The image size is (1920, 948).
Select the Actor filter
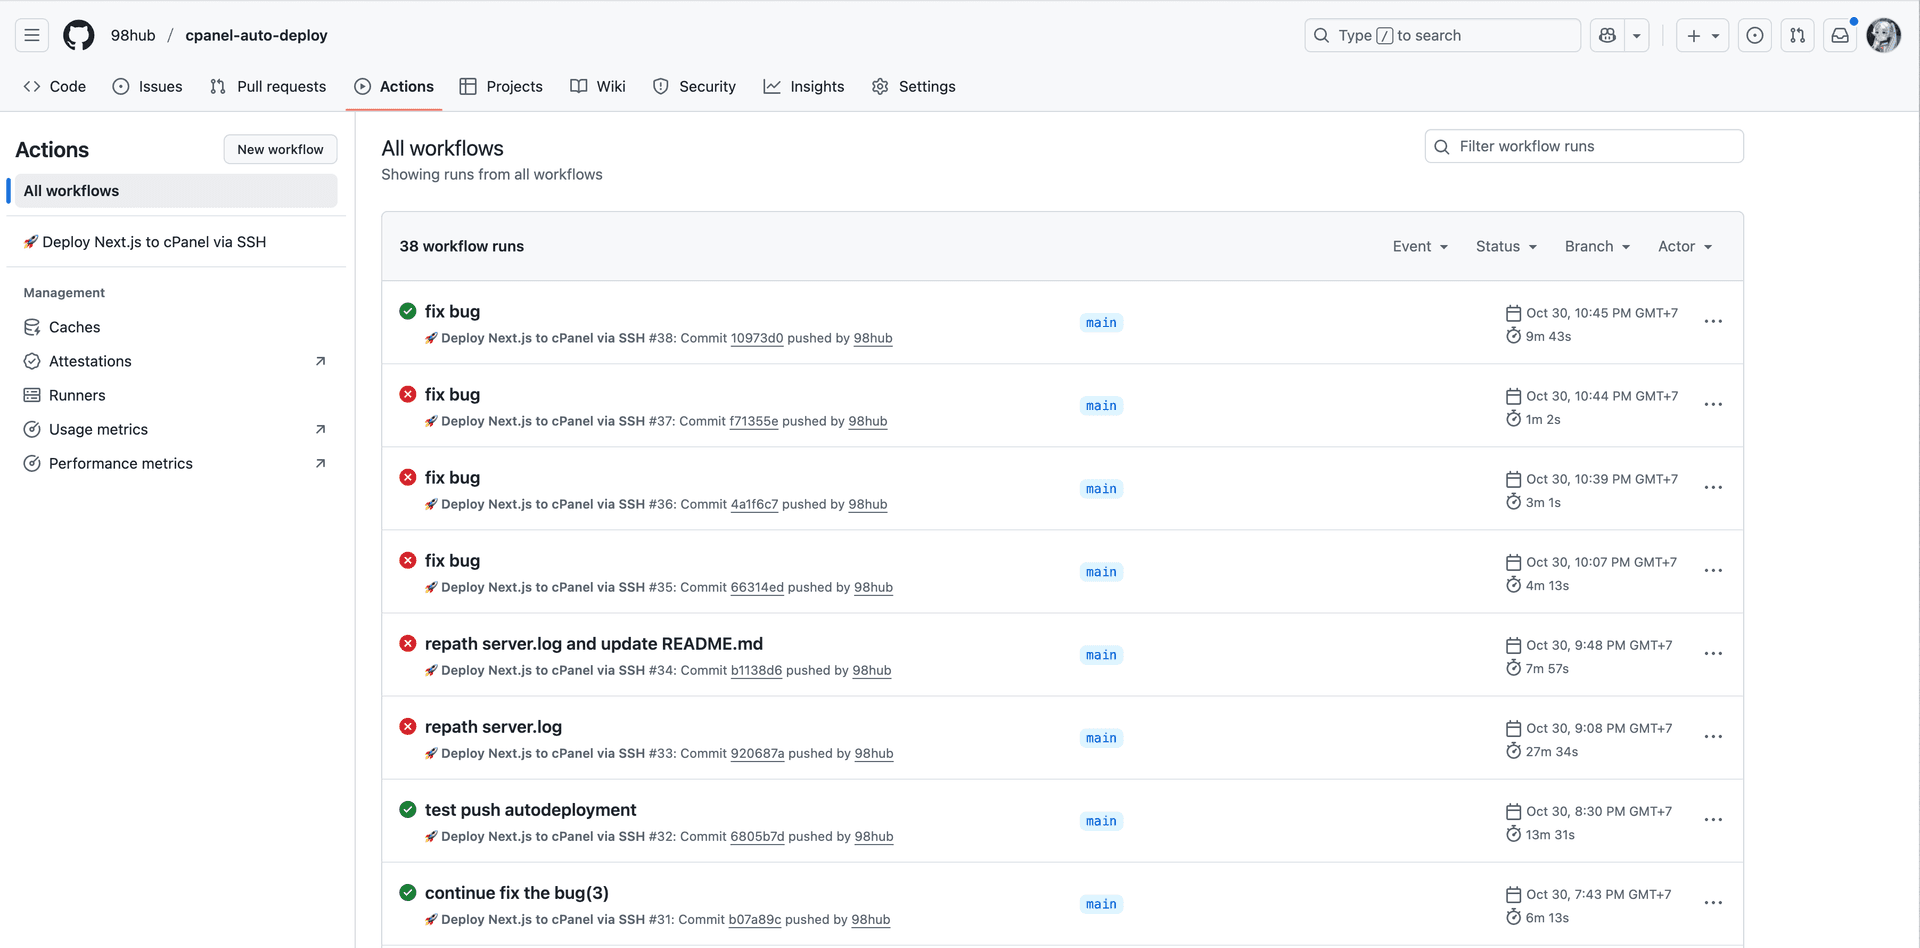(1684, 246)
